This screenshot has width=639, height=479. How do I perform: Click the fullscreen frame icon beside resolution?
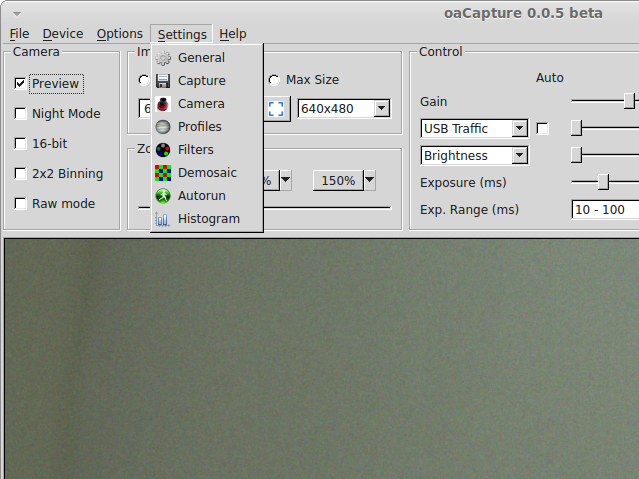point(277,109)
